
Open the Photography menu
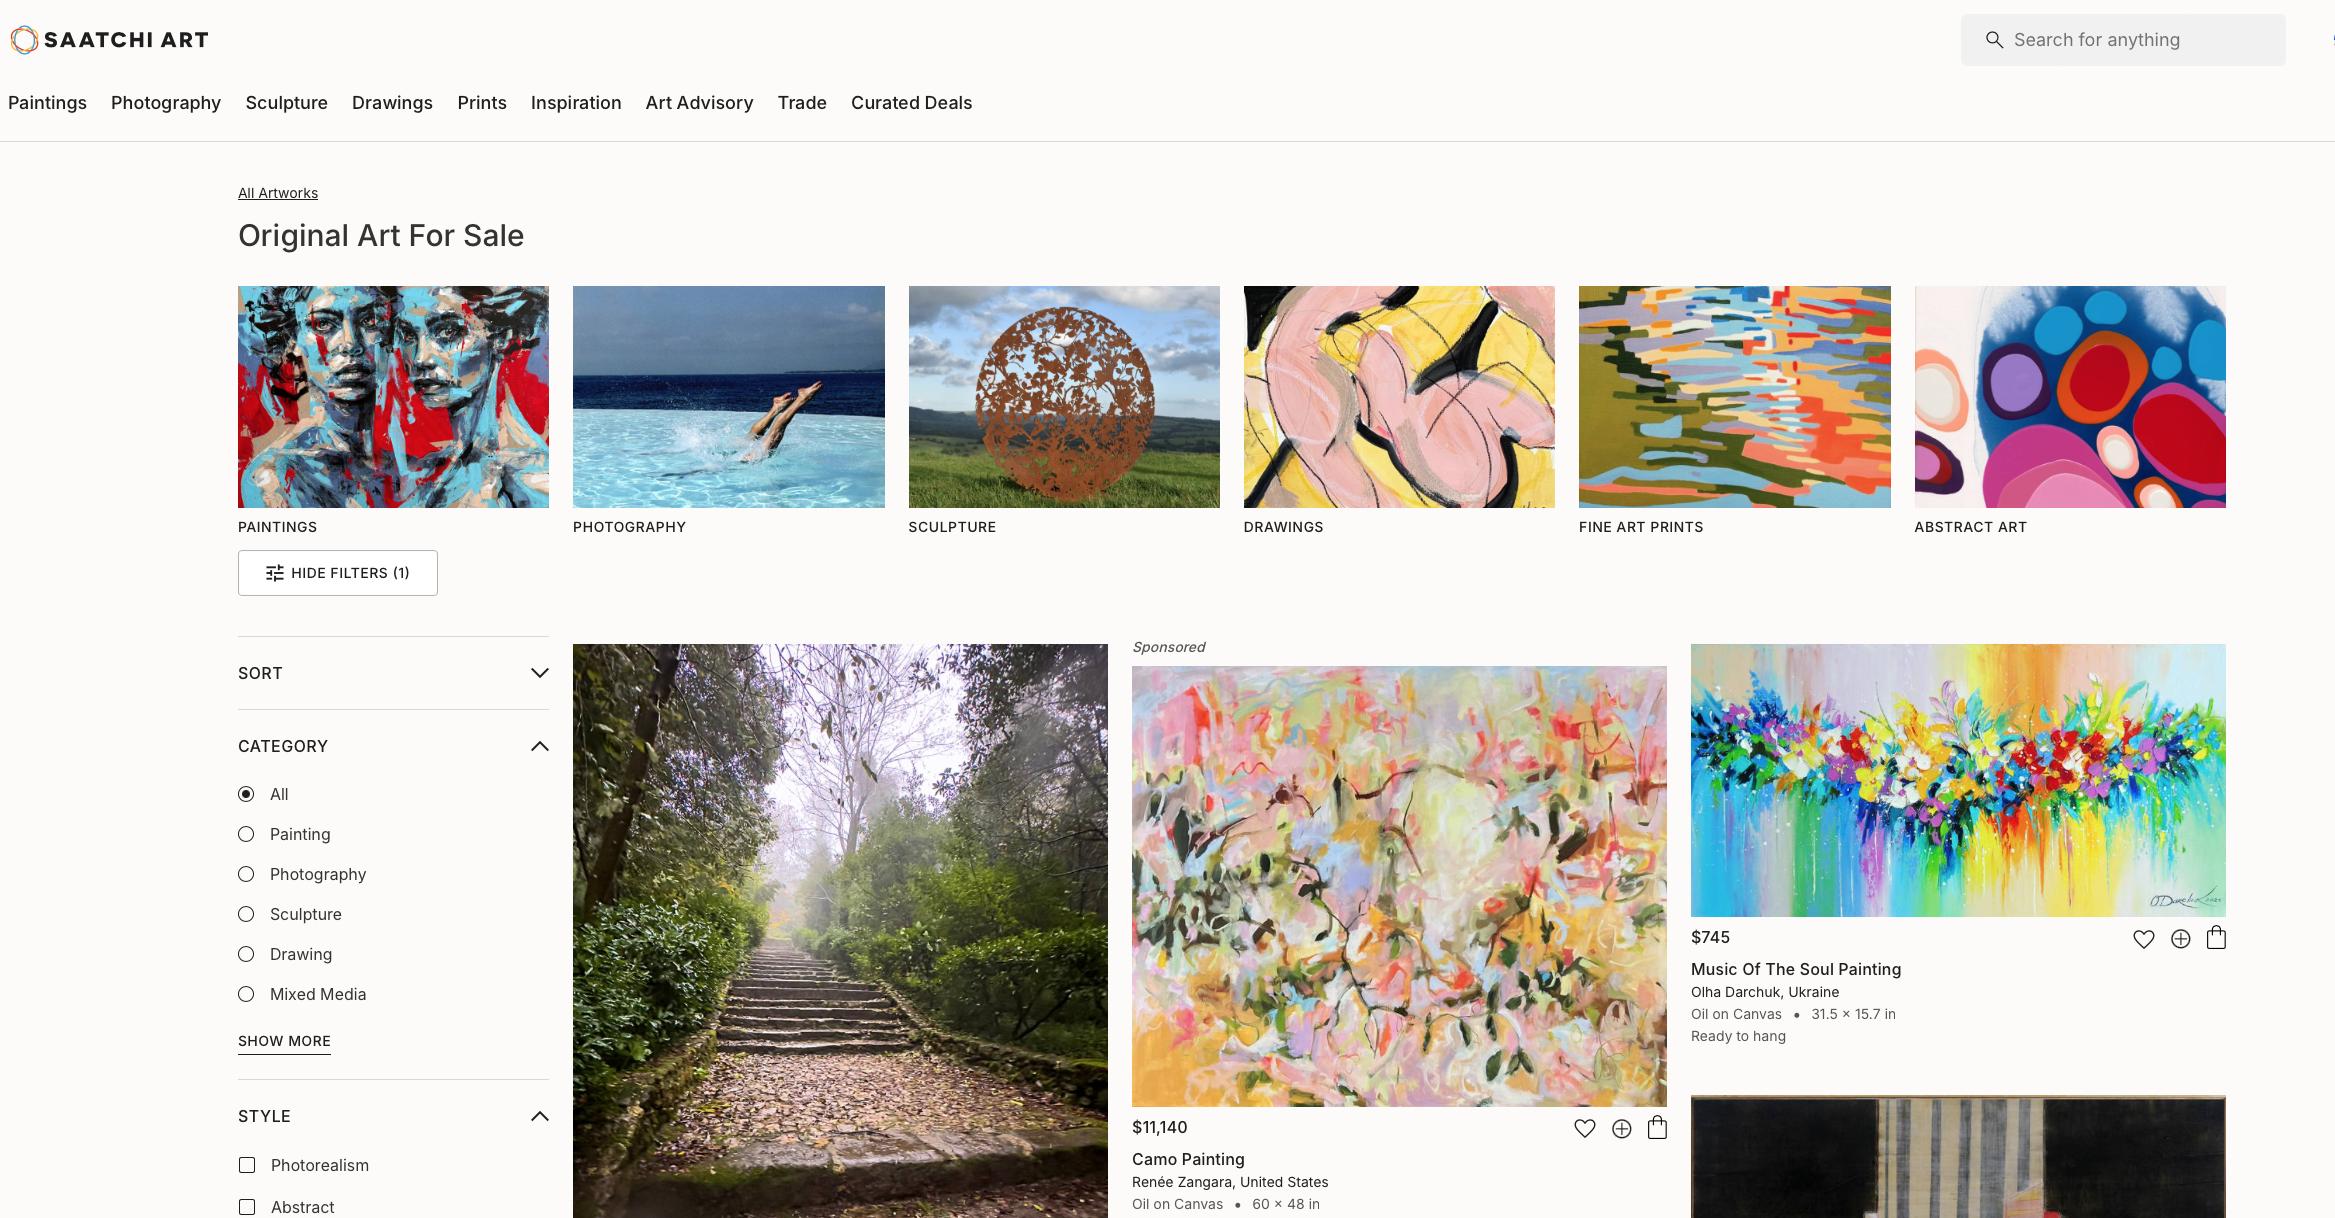tap(166, 103)
